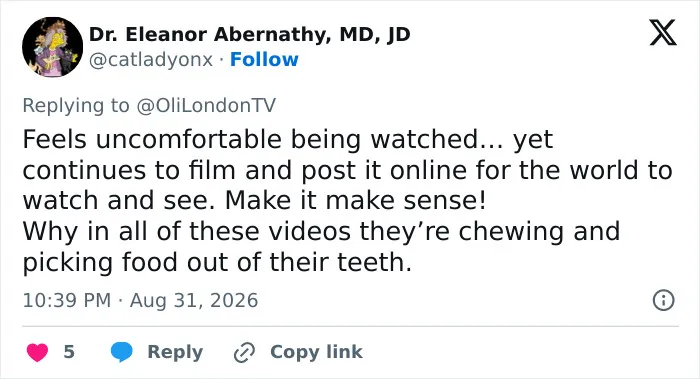Open the cat lady profile avatar
The height and width of the screenshot is (379, 700).
tap(53, 47)
